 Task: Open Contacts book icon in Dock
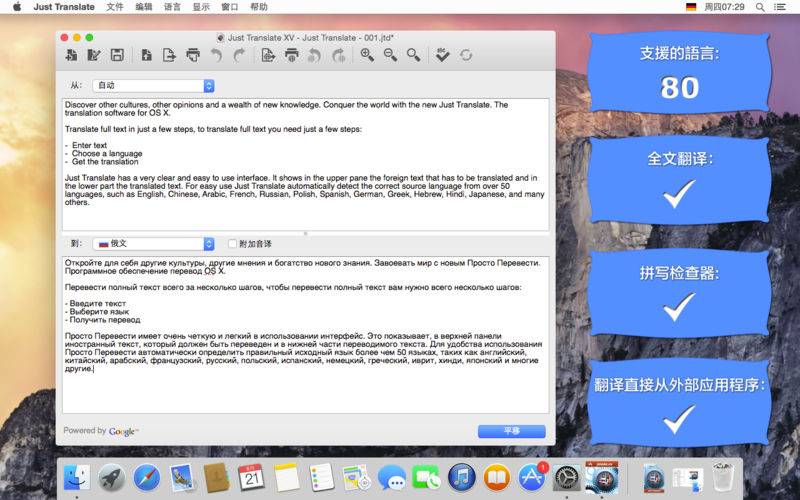(x=216, y=478)
